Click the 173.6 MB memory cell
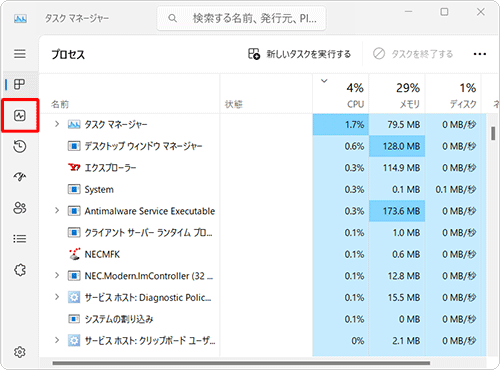500x370 pixels. [397, 211]
